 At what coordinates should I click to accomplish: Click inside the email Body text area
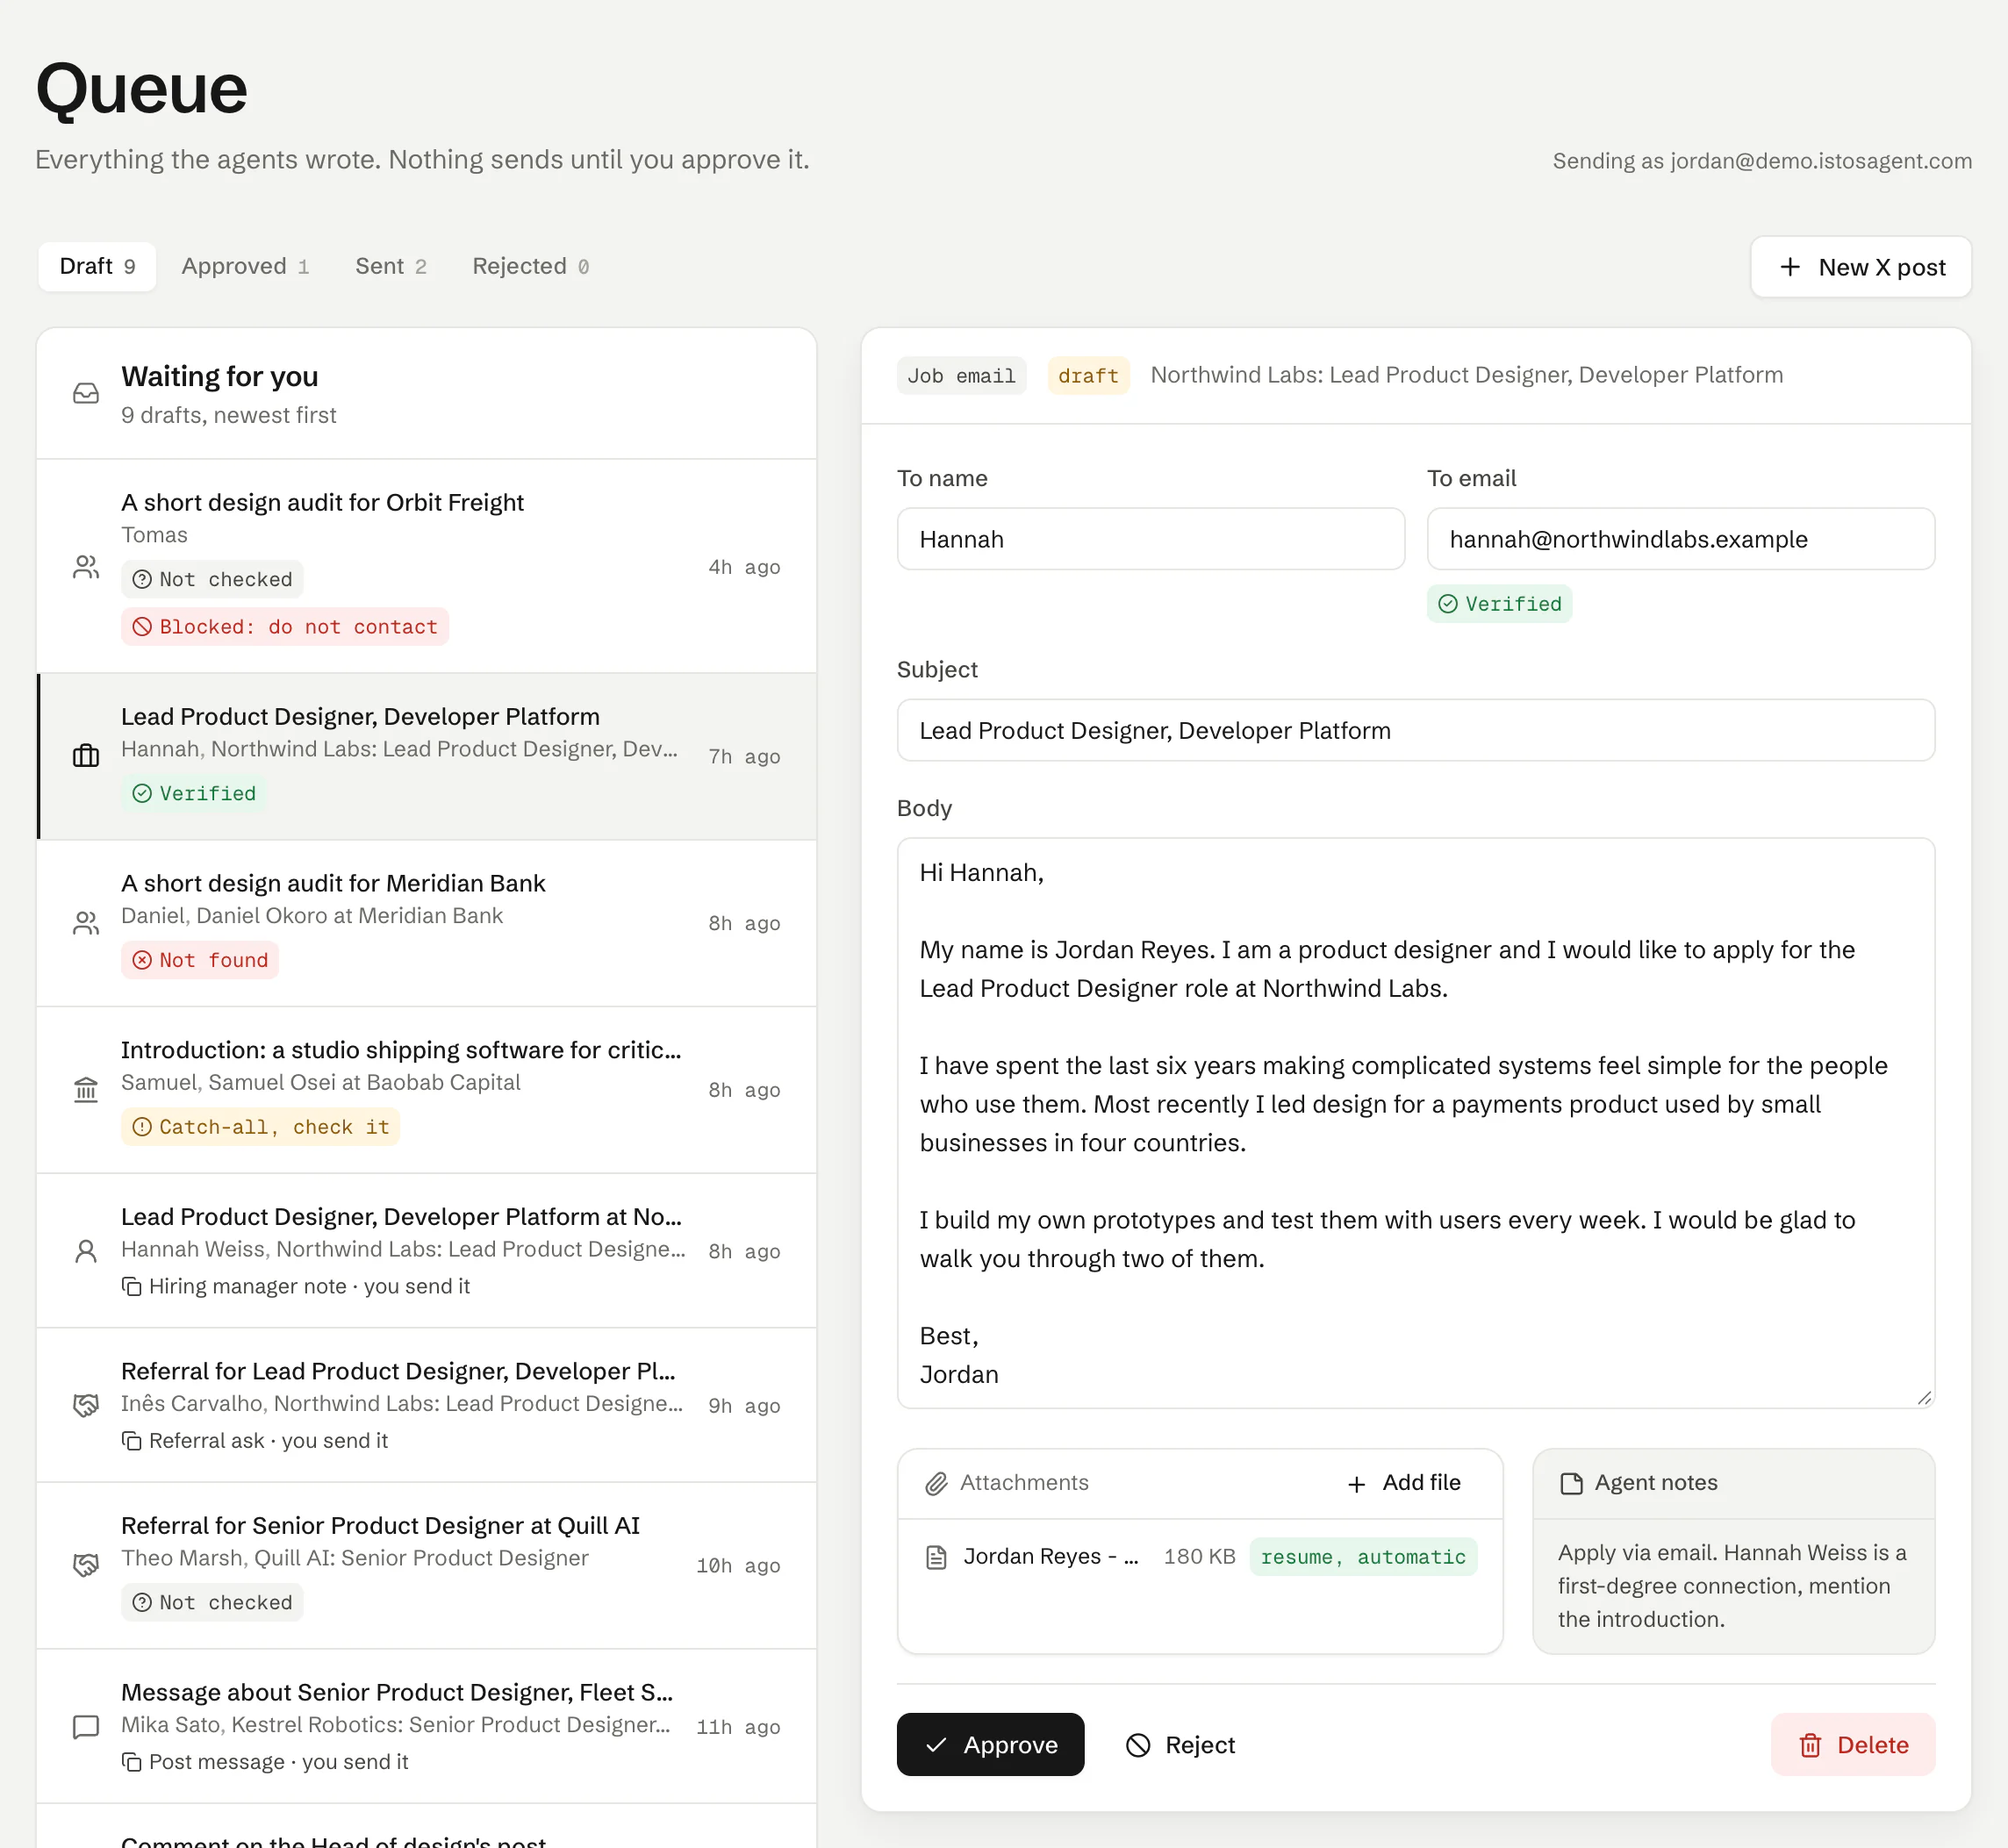click(1416, 1123)
